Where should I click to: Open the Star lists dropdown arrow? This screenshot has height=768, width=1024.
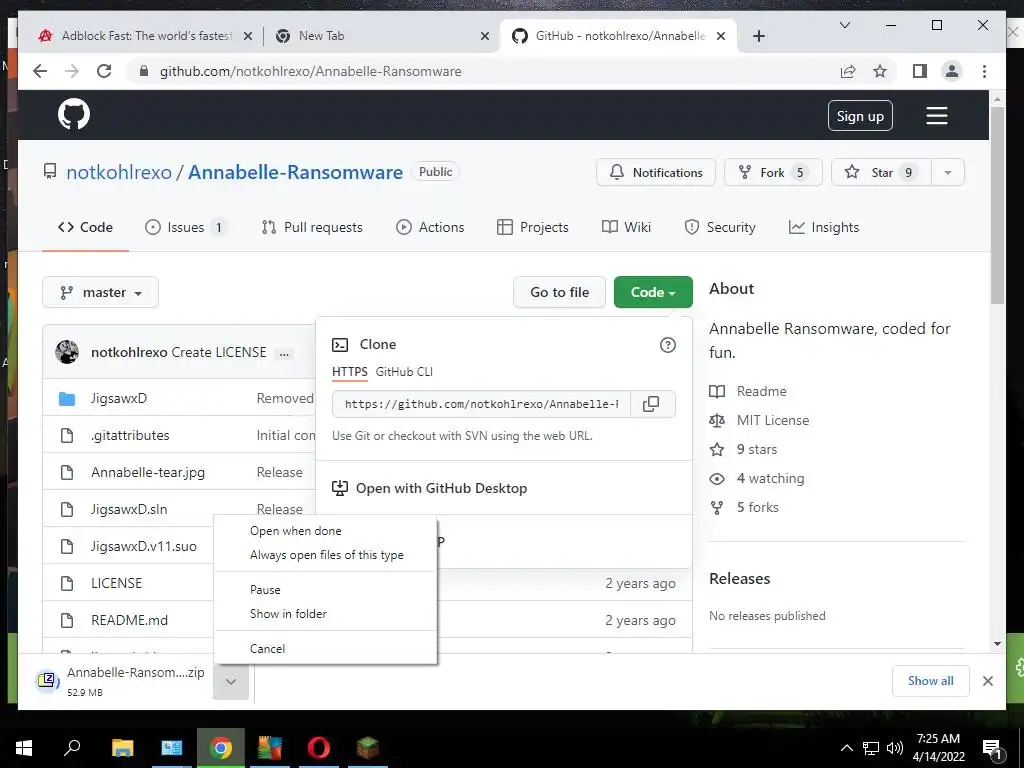click(x=948, y=172)
